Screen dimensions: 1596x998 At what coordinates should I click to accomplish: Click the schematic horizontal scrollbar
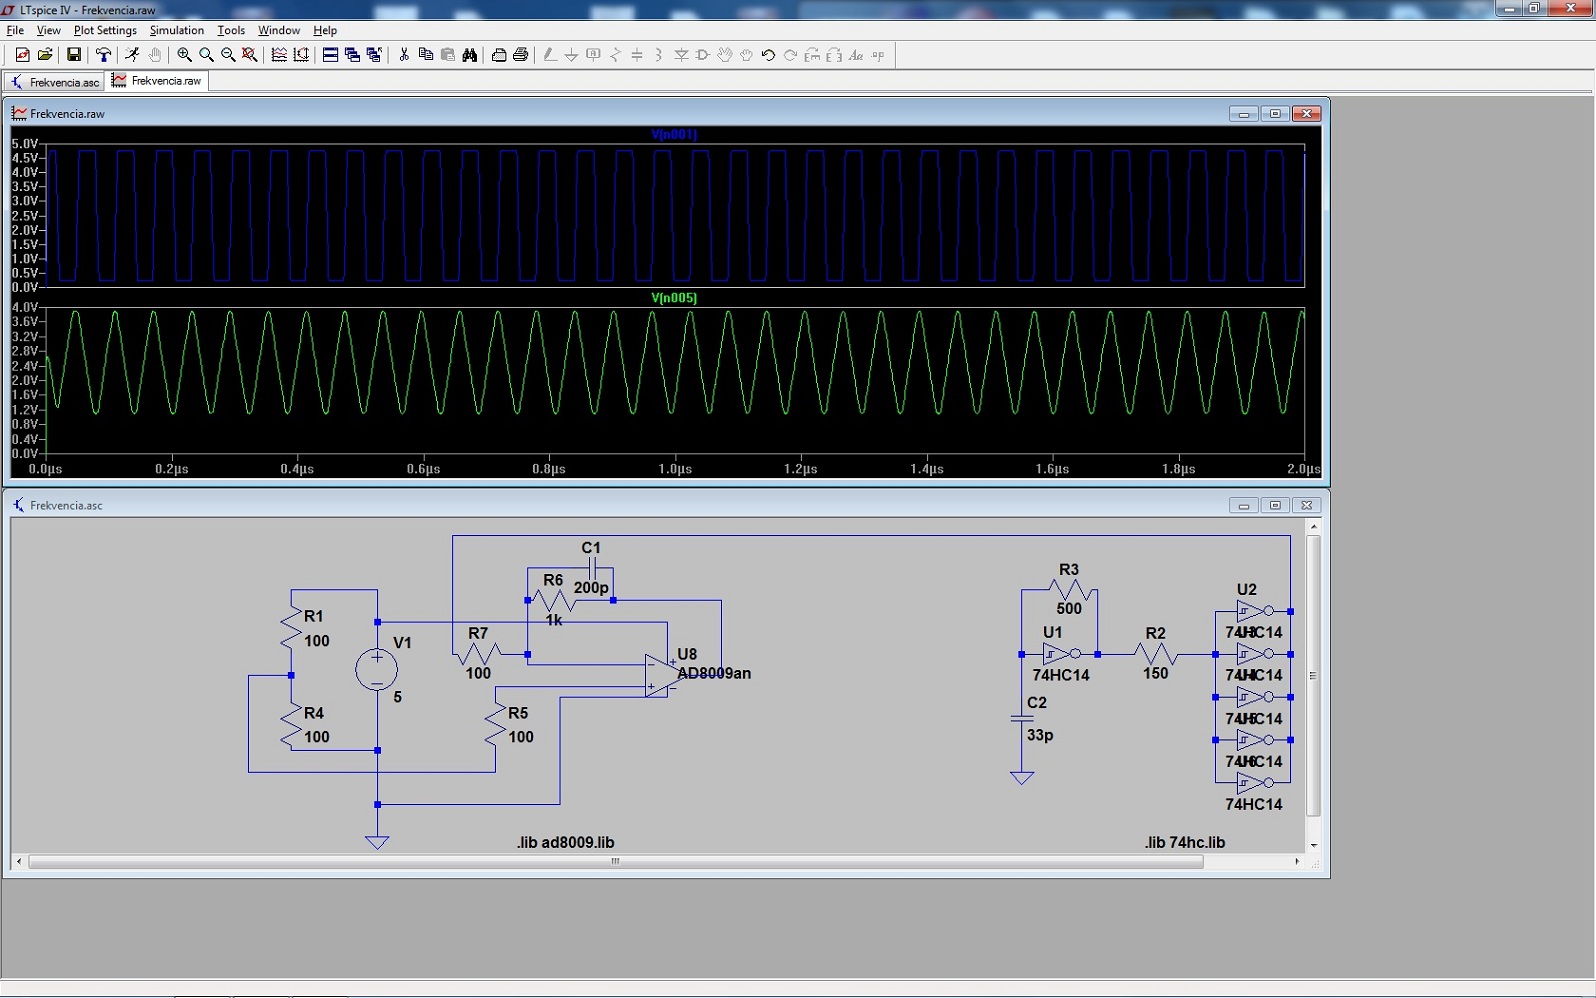click(615, 861)
